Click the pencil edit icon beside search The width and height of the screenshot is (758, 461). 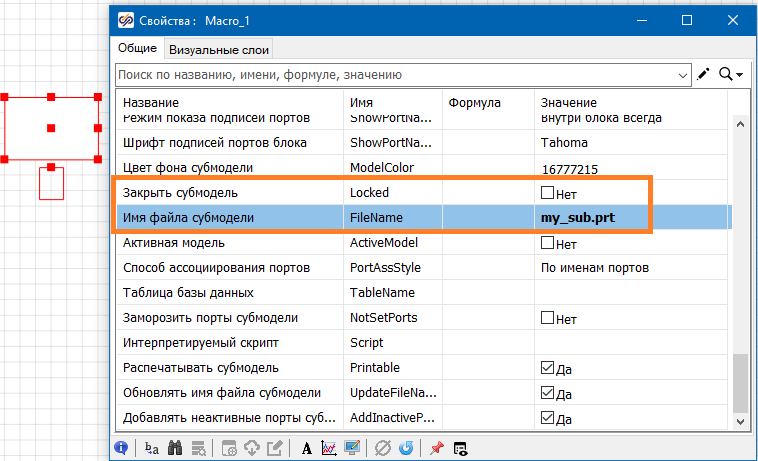click(704, 74)
